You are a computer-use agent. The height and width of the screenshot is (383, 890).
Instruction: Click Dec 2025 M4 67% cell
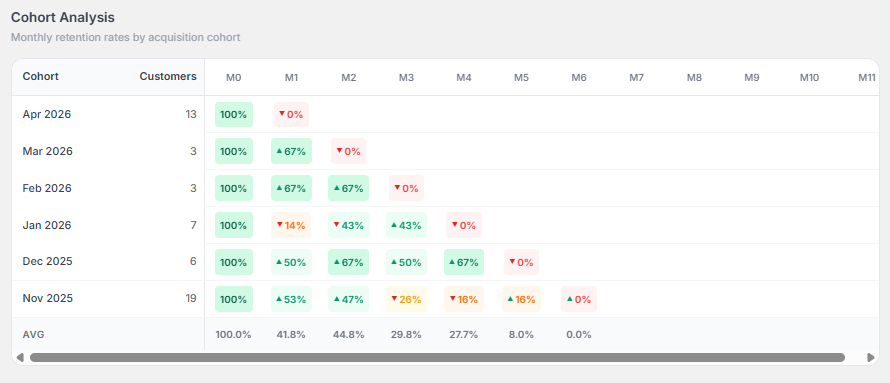point(464,263)
